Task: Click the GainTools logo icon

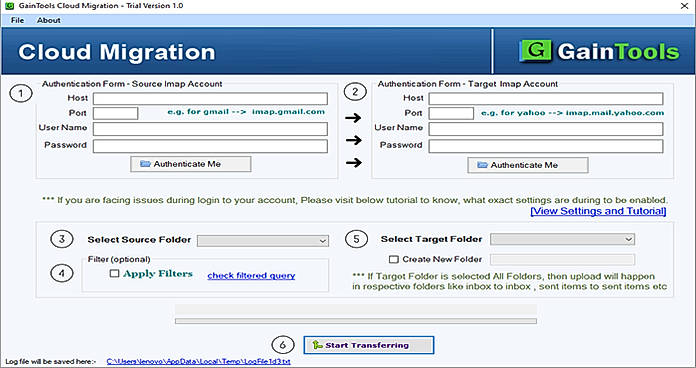Action: pyautogui.click(x=536, y=51)
